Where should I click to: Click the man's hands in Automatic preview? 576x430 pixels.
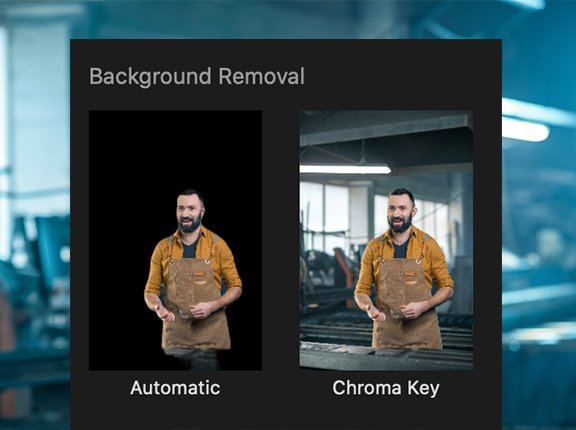click(x=184, y=311)
